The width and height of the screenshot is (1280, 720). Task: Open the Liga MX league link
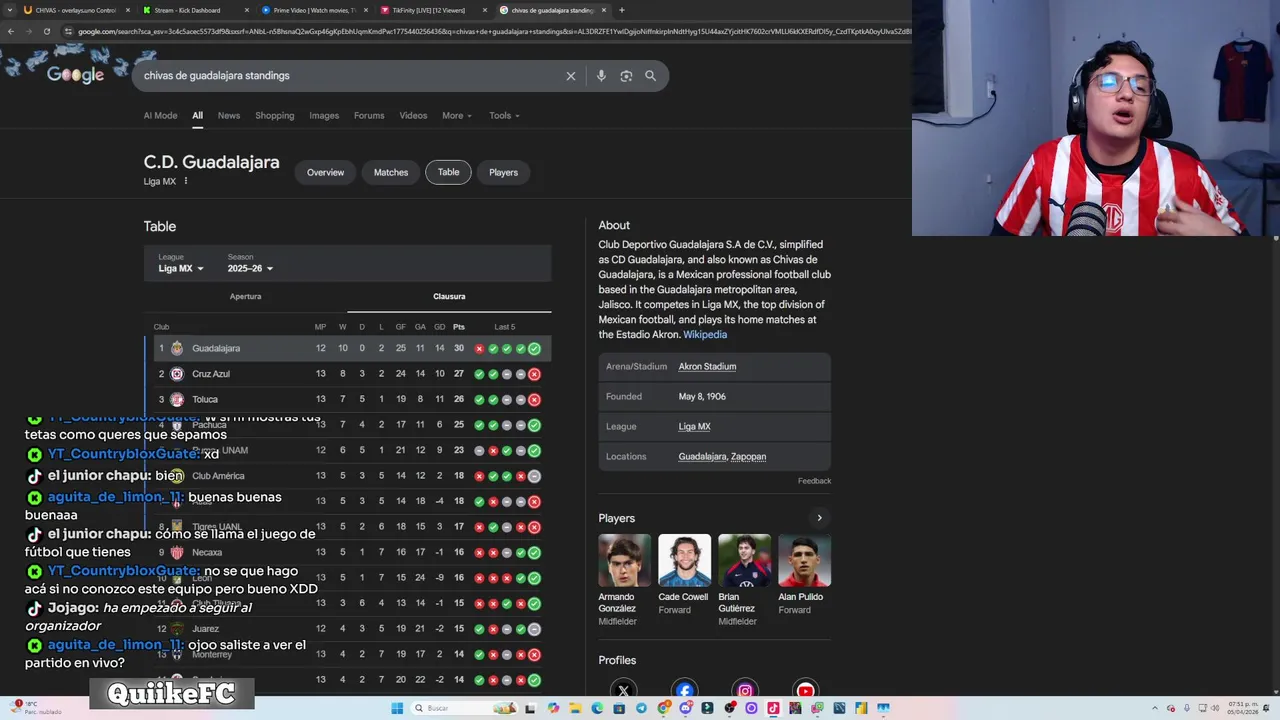pos(694,426)
